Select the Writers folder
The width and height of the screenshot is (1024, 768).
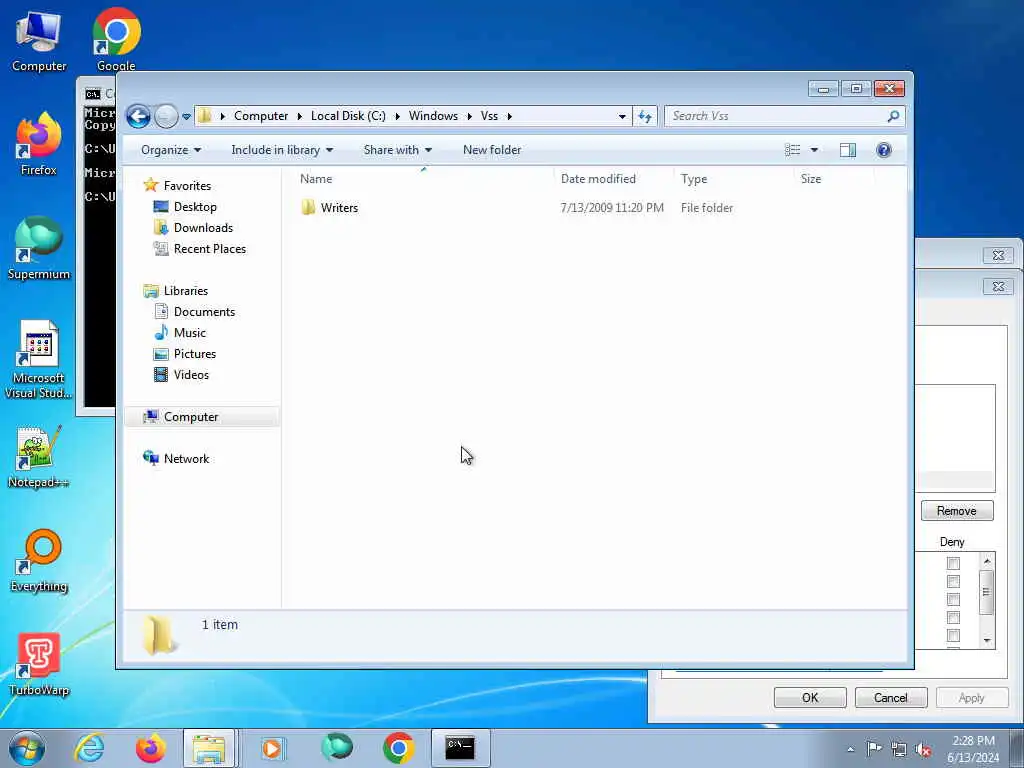point(339,208)
